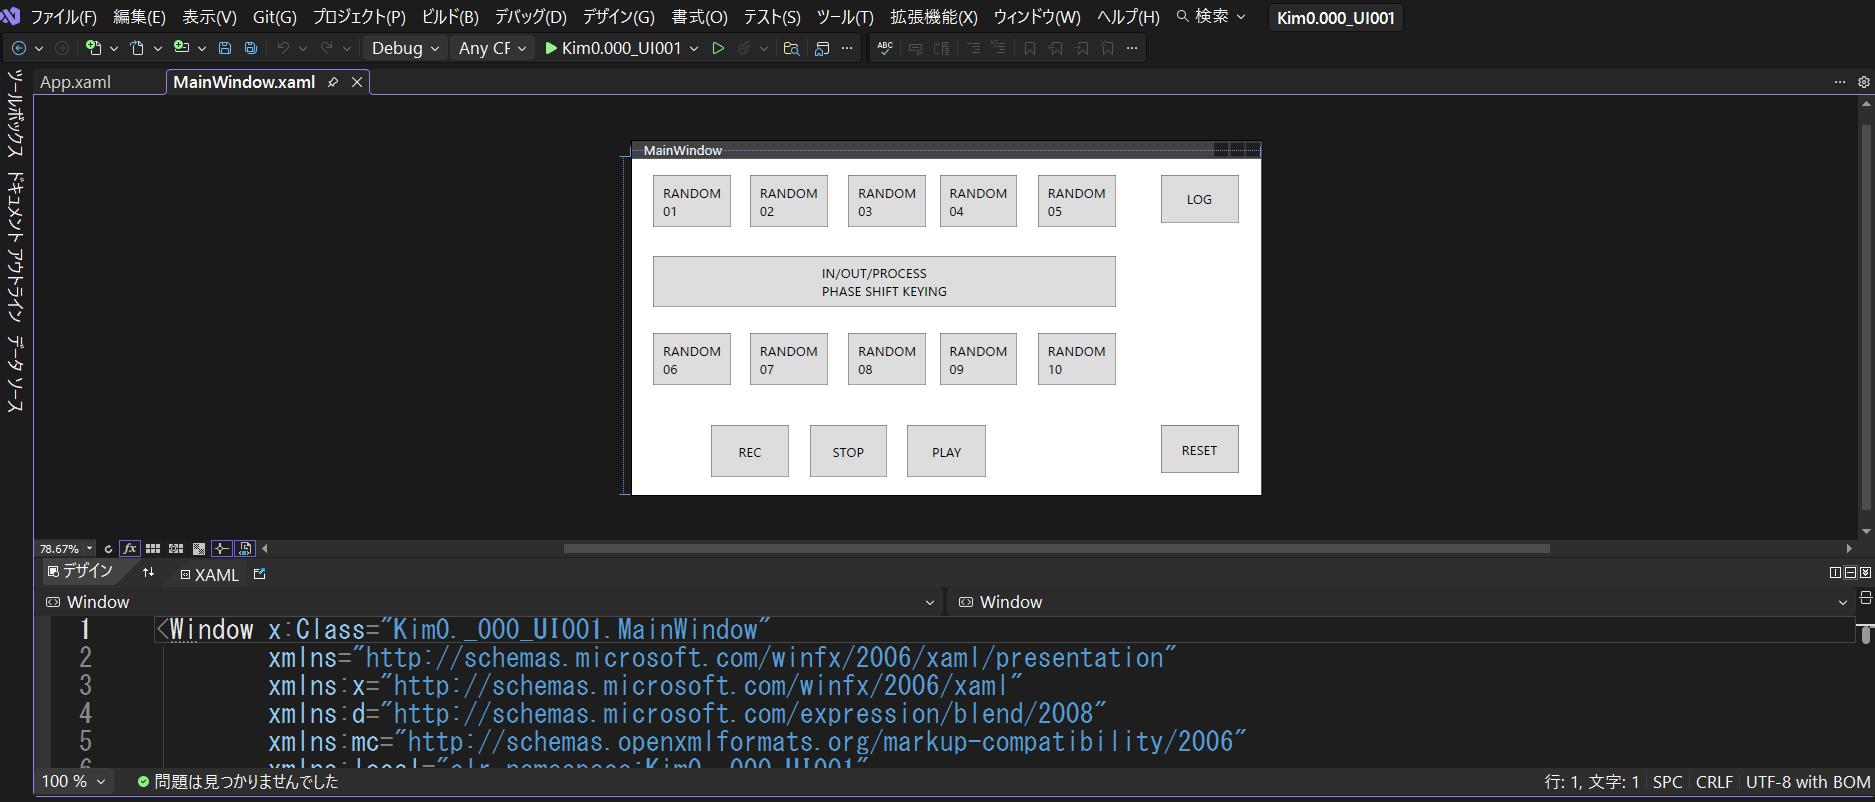
Task: Toggle the designer grid display
Action: click(x=153, y=549)
